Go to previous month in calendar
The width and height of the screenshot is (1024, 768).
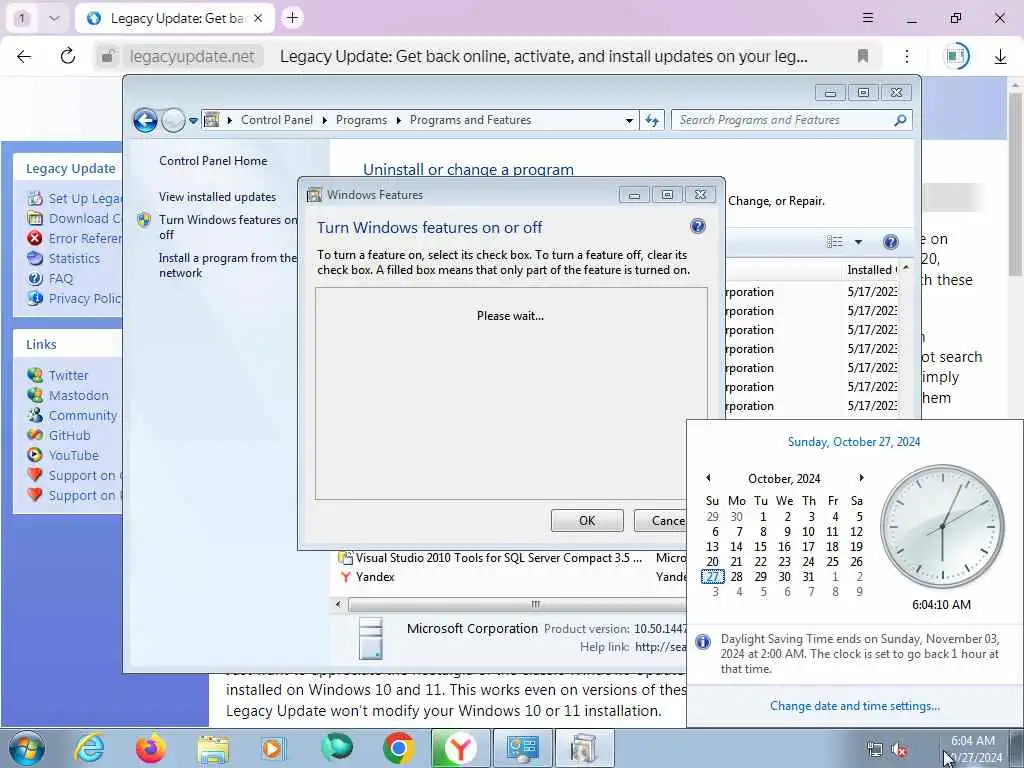pyautogui.click(x=709, y=478)
